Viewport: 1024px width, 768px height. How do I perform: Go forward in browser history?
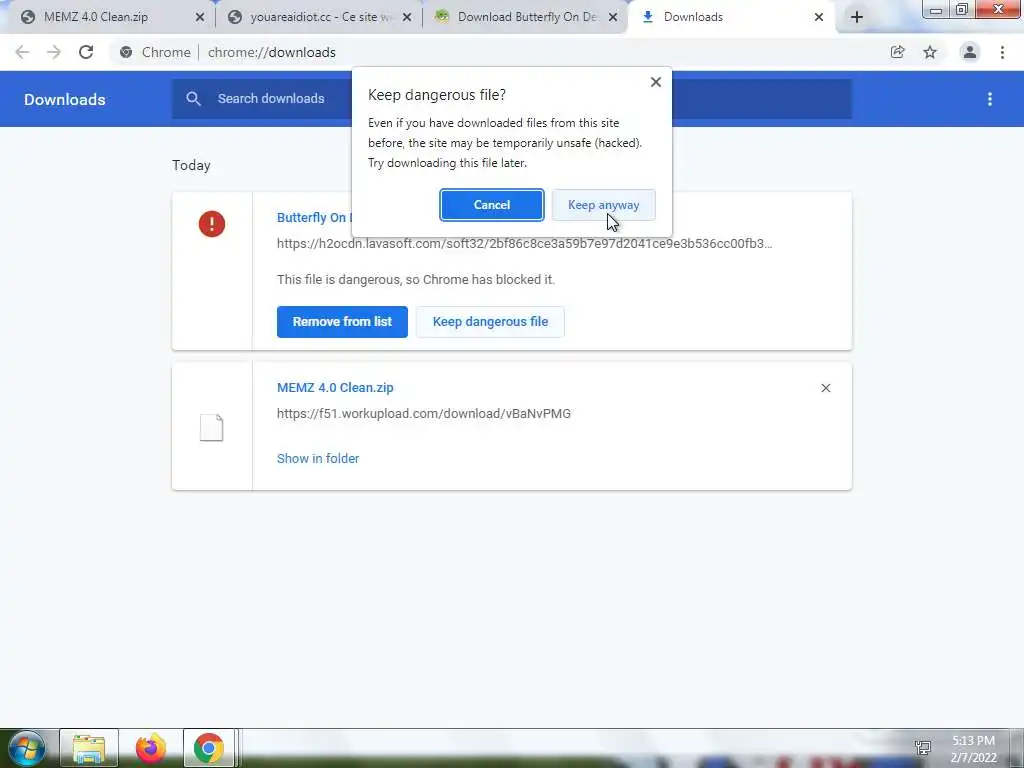coord(54,52)
